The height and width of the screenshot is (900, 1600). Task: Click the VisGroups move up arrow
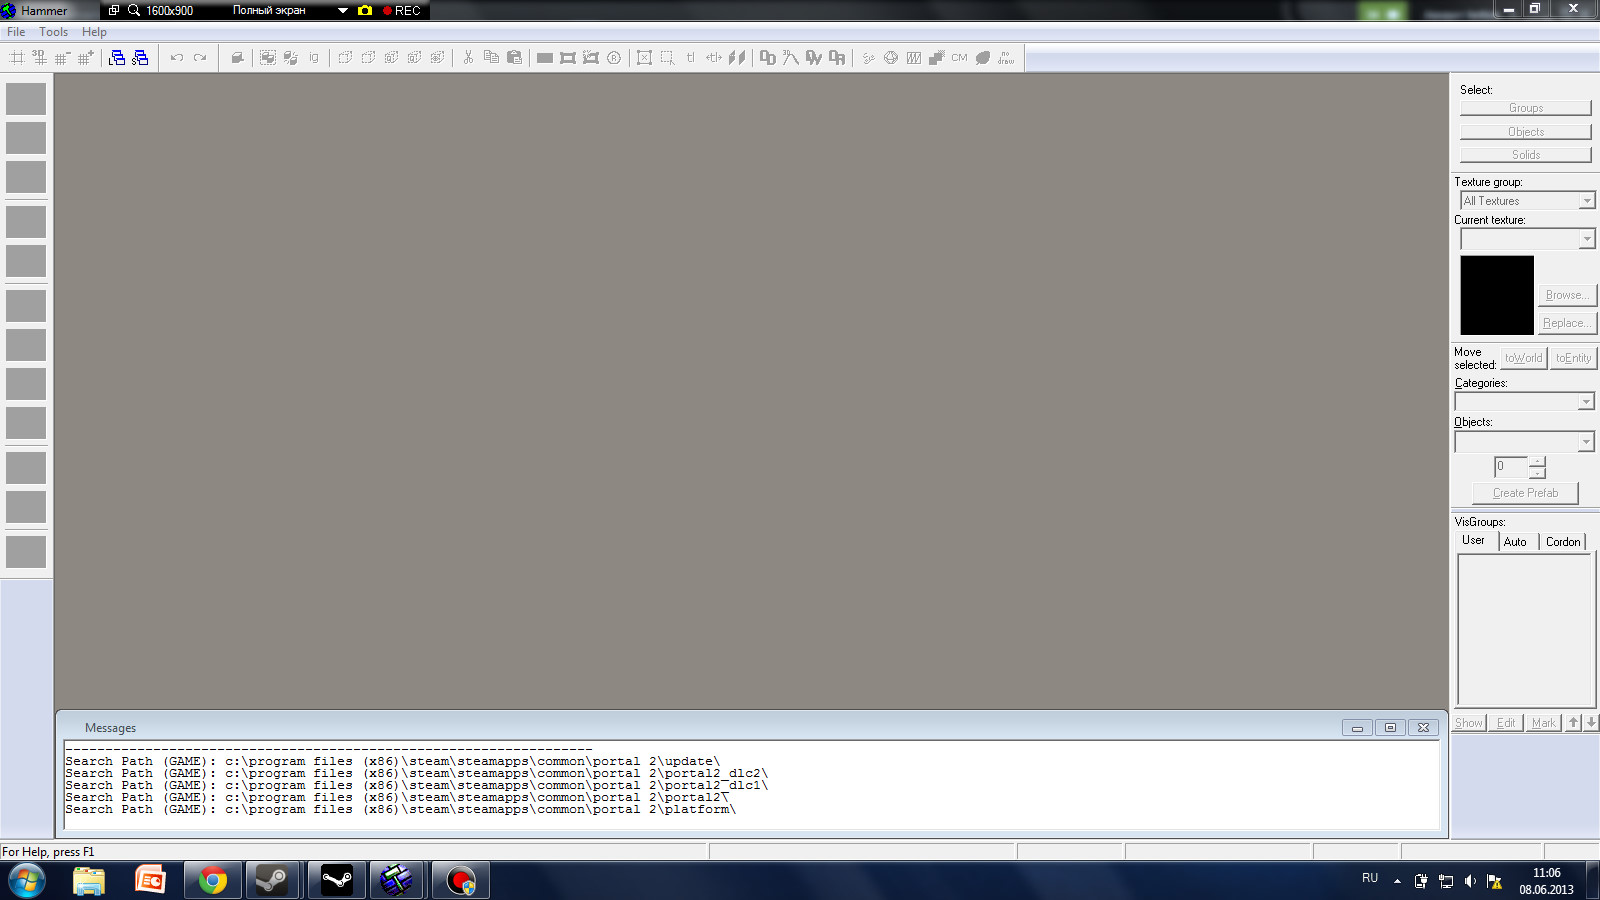click(1573, 723)
